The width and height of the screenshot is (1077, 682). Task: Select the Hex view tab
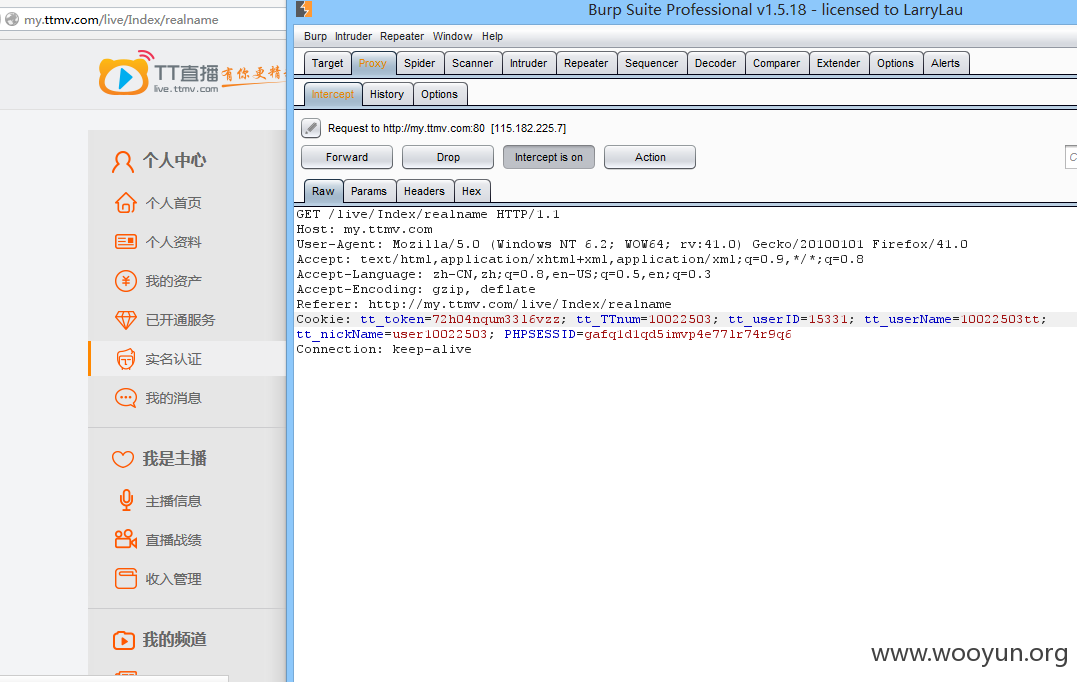coord(471,191)
